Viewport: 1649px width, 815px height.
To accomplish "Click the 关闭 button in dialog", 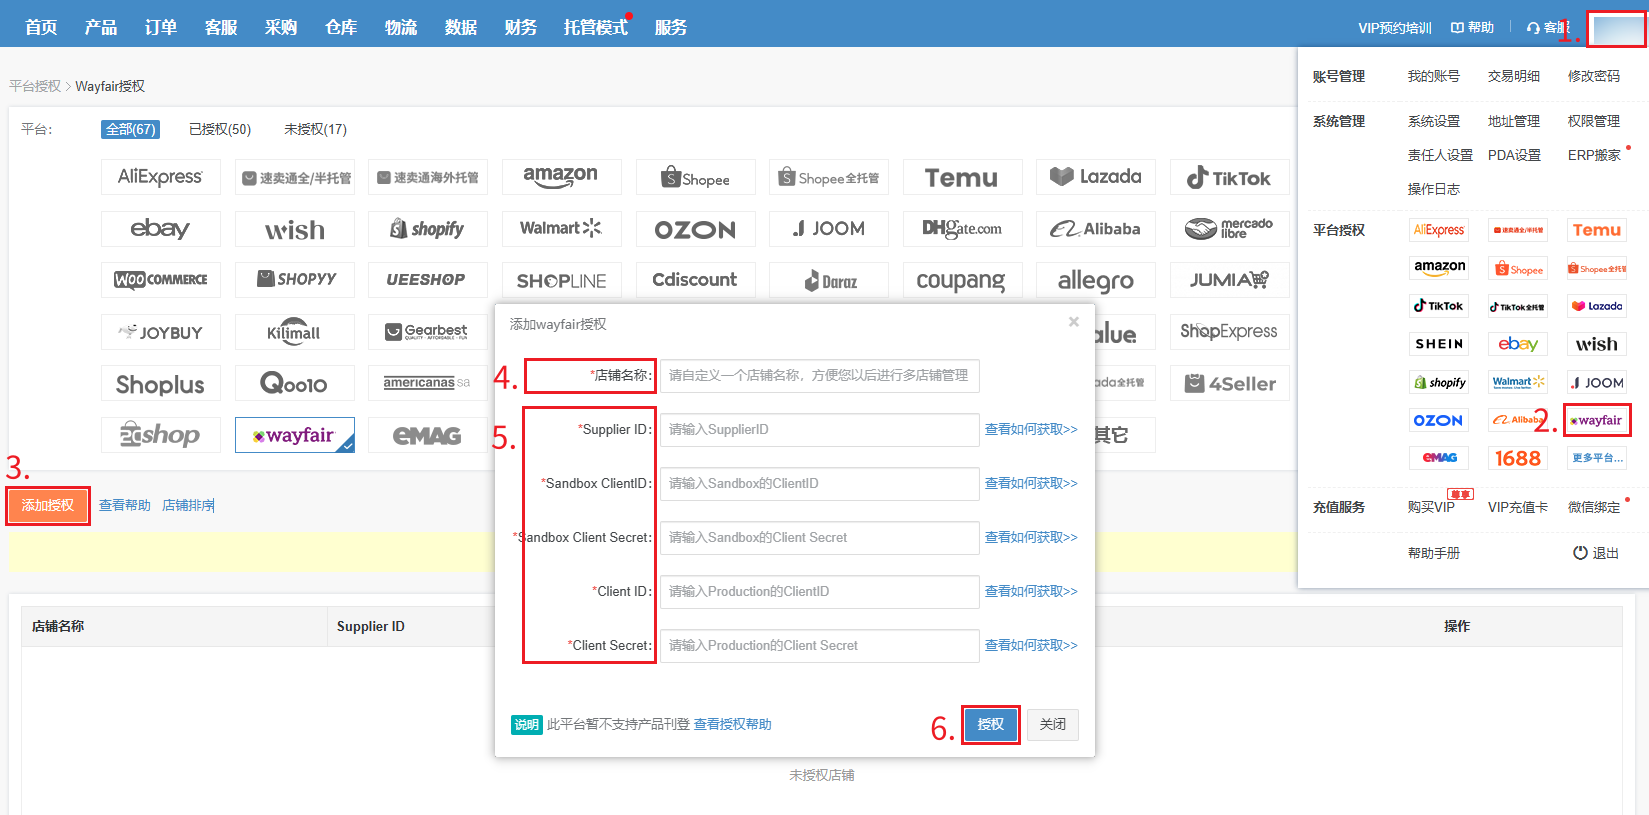I will [1053, 724].
